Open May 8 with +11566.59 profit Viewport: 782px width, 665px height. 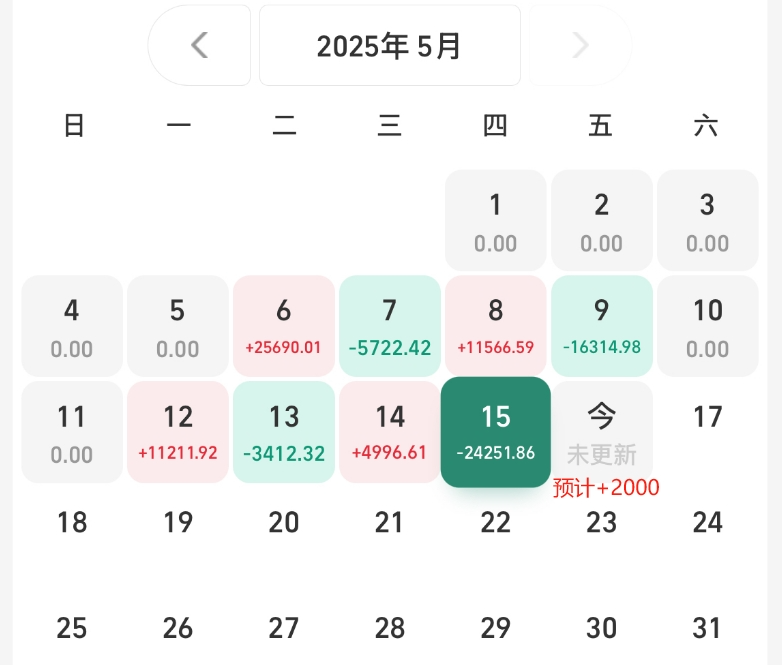496,326
